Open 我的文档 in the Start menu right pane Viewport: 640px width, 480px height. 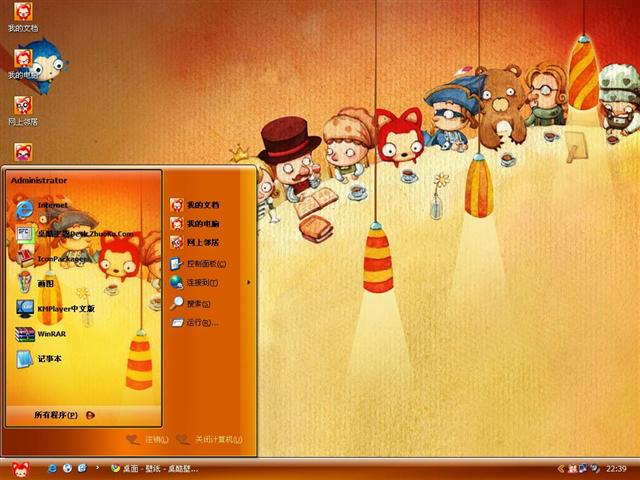pos(195,205)
